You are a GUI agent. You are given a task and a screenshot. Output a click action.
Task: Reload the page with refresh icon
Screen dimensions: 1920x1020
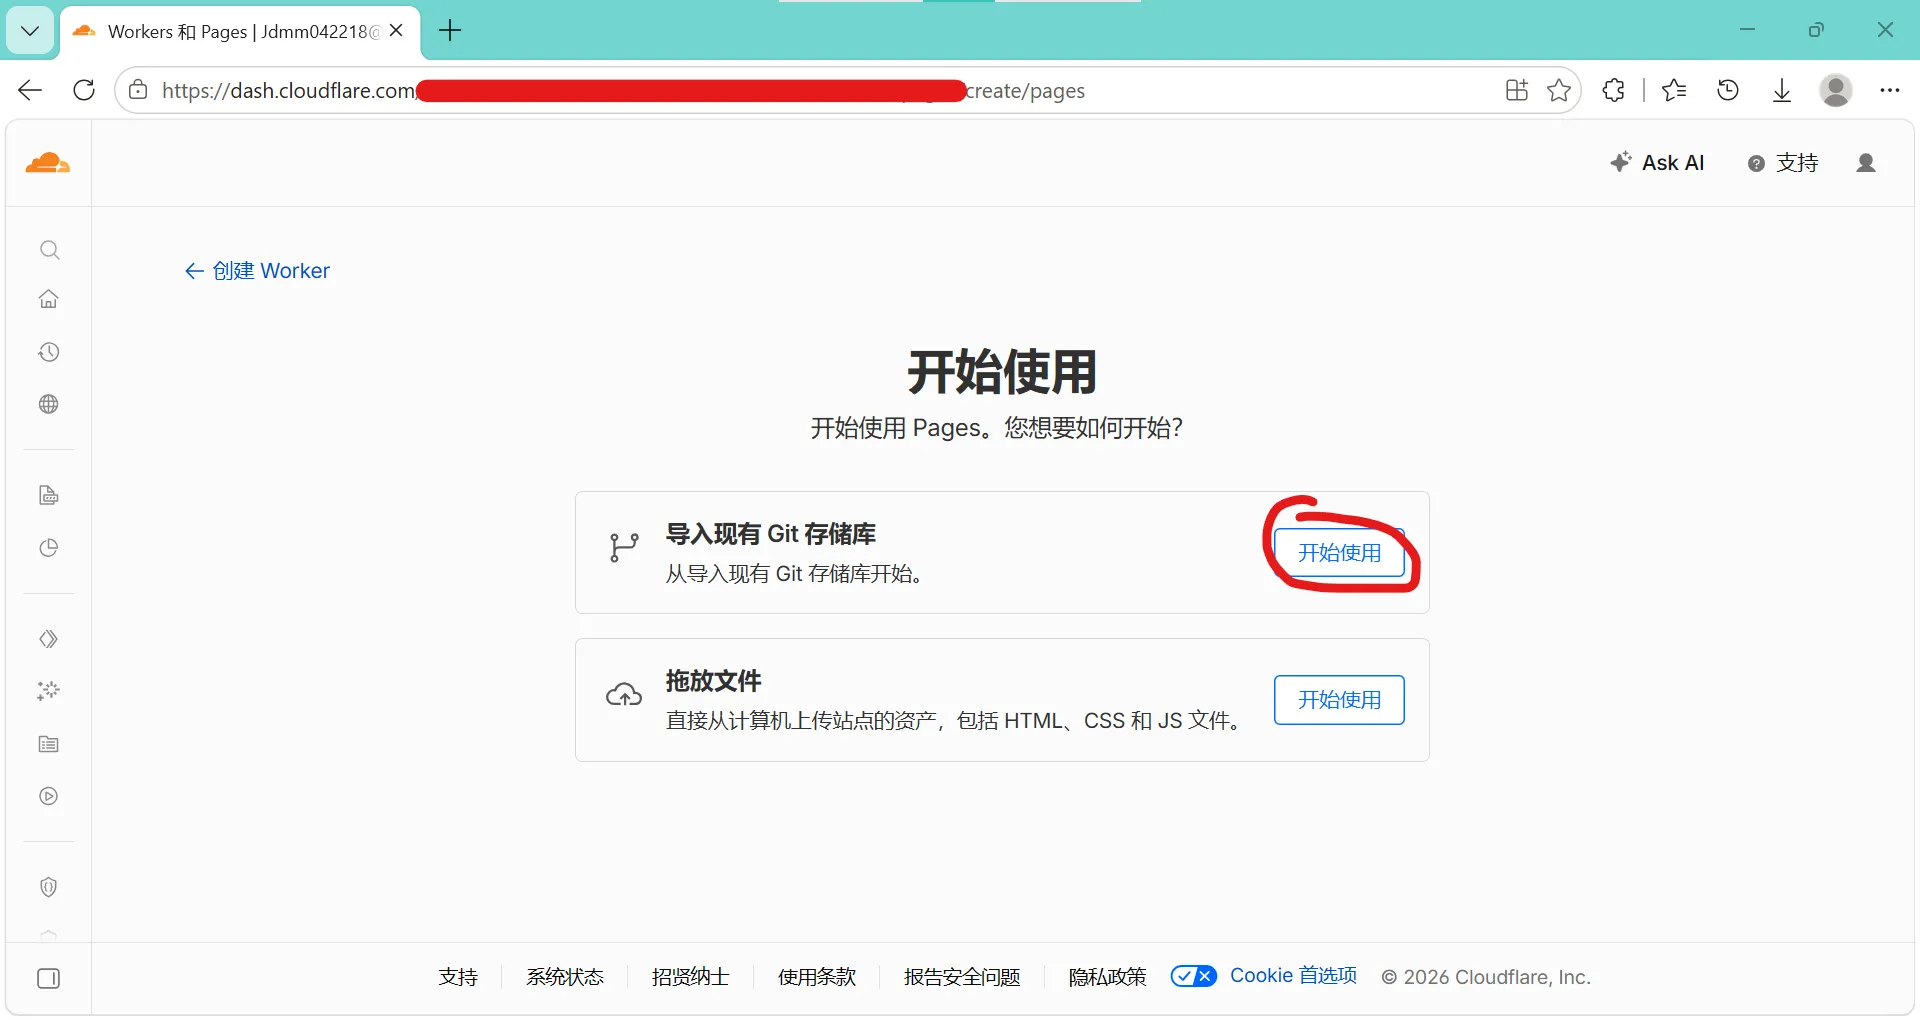click(x=84, y=90)
